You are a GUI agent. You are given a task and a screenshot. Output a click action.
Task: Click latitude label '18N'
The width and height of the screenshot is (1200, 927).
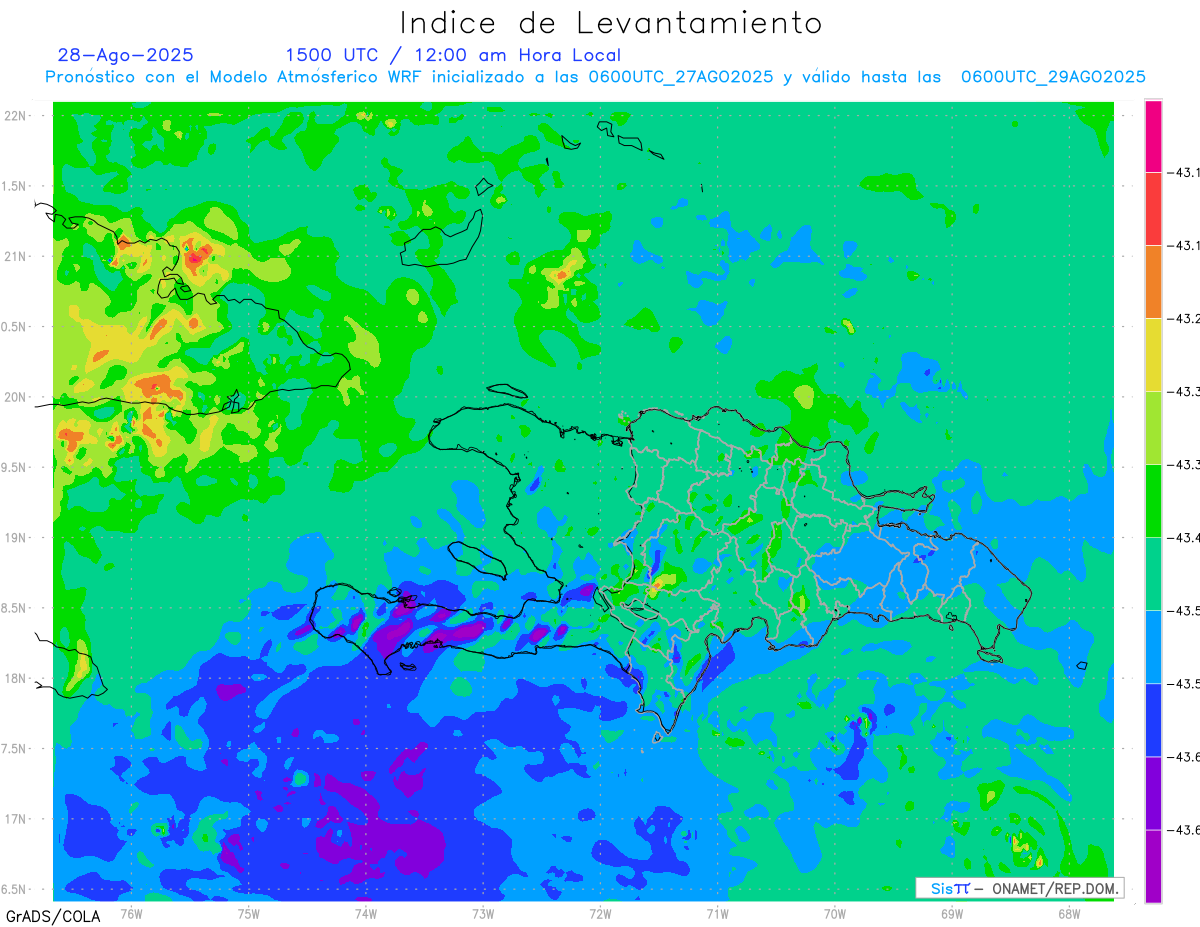[16, 678]
